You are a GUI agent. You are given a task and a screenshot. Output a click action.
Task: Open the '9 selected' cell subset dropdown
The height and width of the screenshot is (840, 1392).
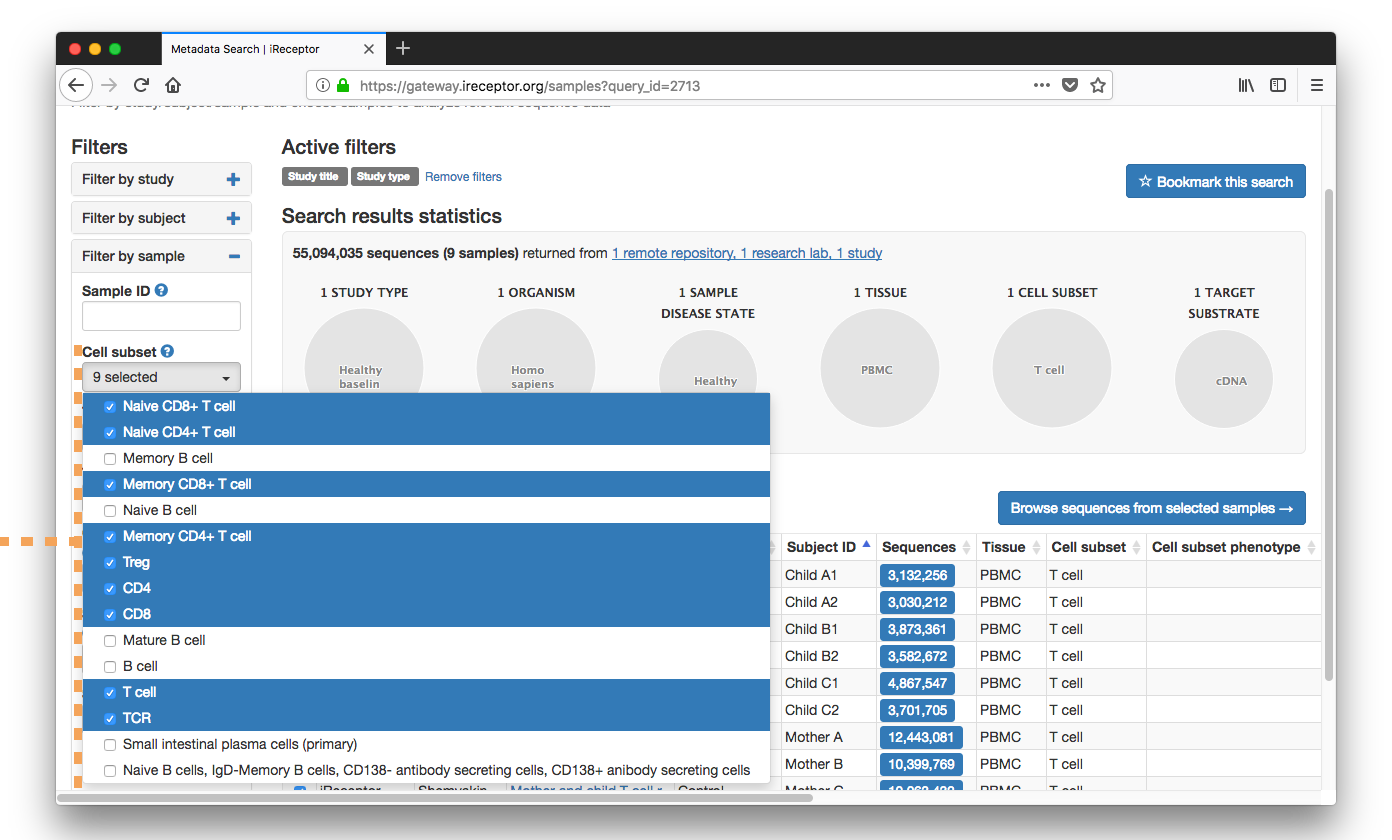(x=161, y=377)
